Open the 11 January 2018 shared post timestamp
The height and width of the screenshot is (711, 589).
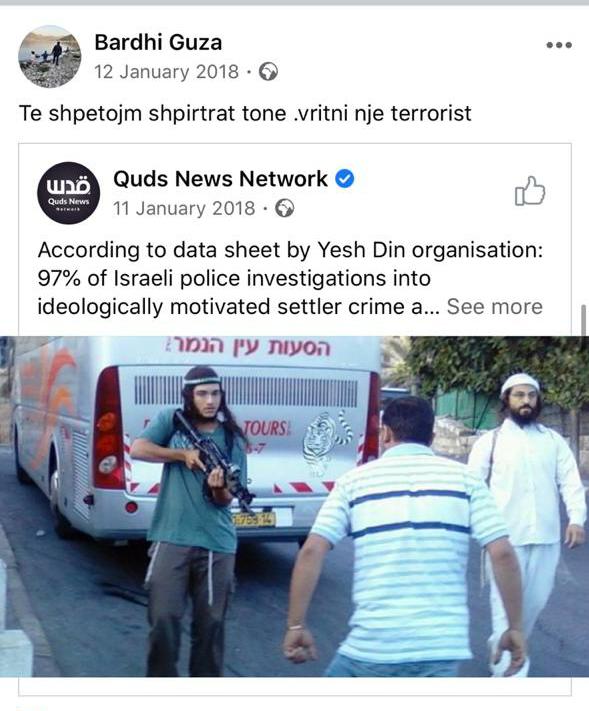click(184, 209)
